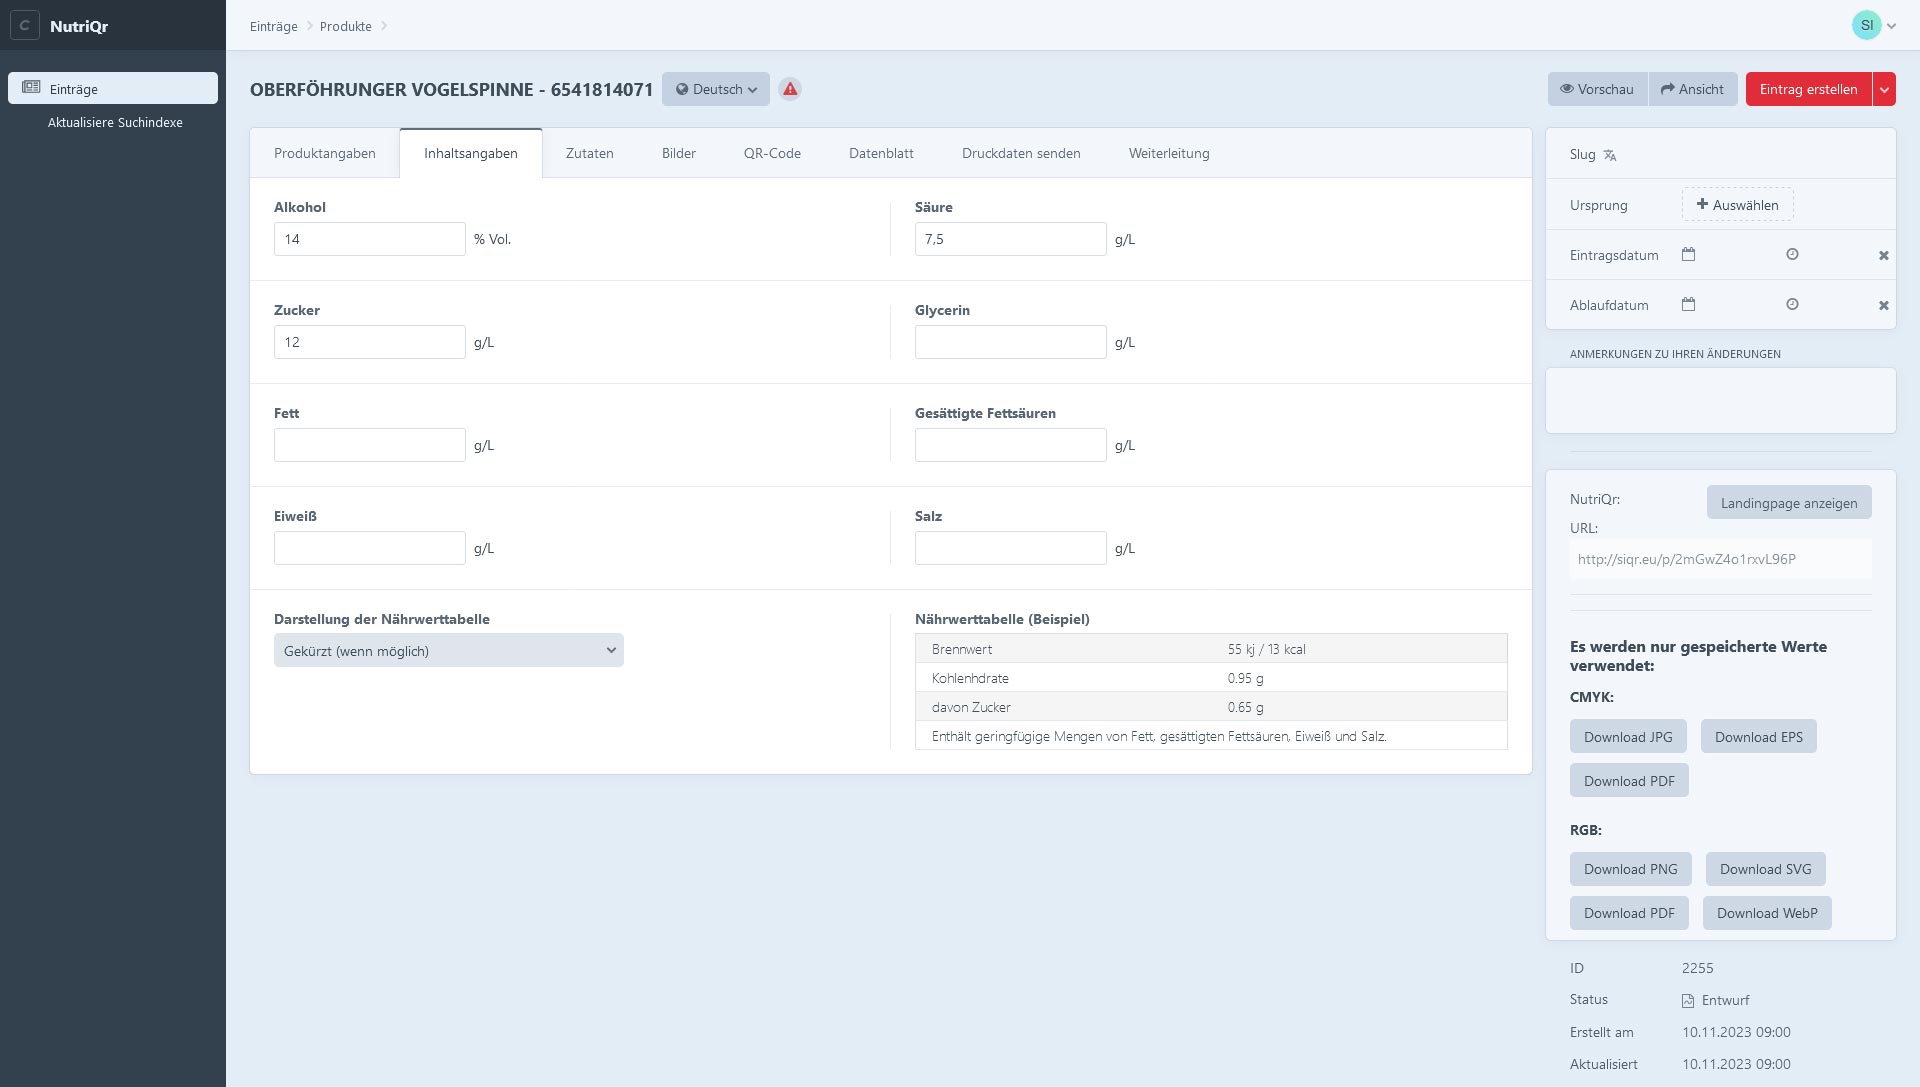Screen dimensions: 1920x1087
Task: Click the sidebar collapse C icon
Action: pos(25,26)
